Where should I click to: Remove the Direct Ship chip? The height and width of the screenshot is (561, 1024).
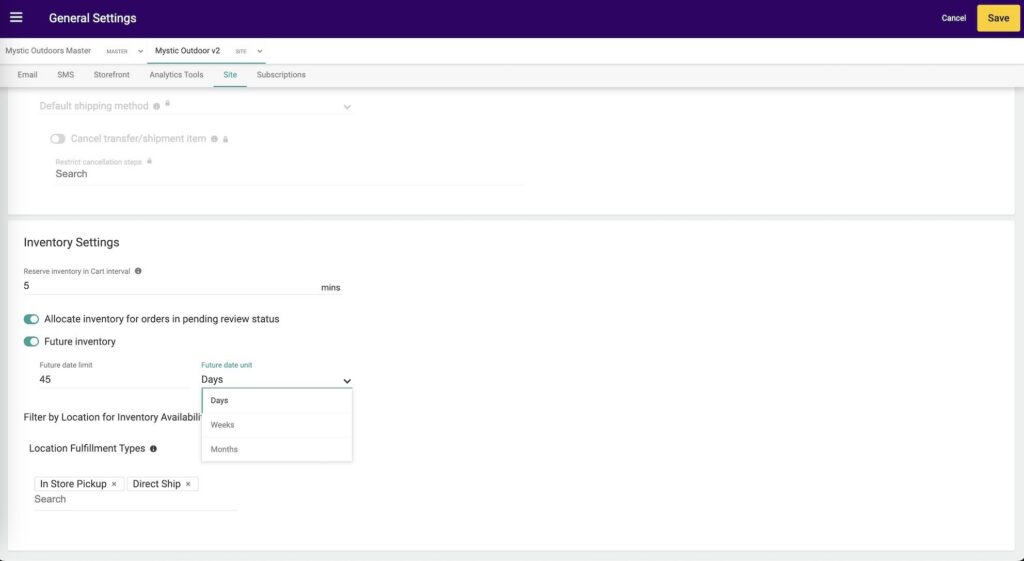[x=188, y=484]
